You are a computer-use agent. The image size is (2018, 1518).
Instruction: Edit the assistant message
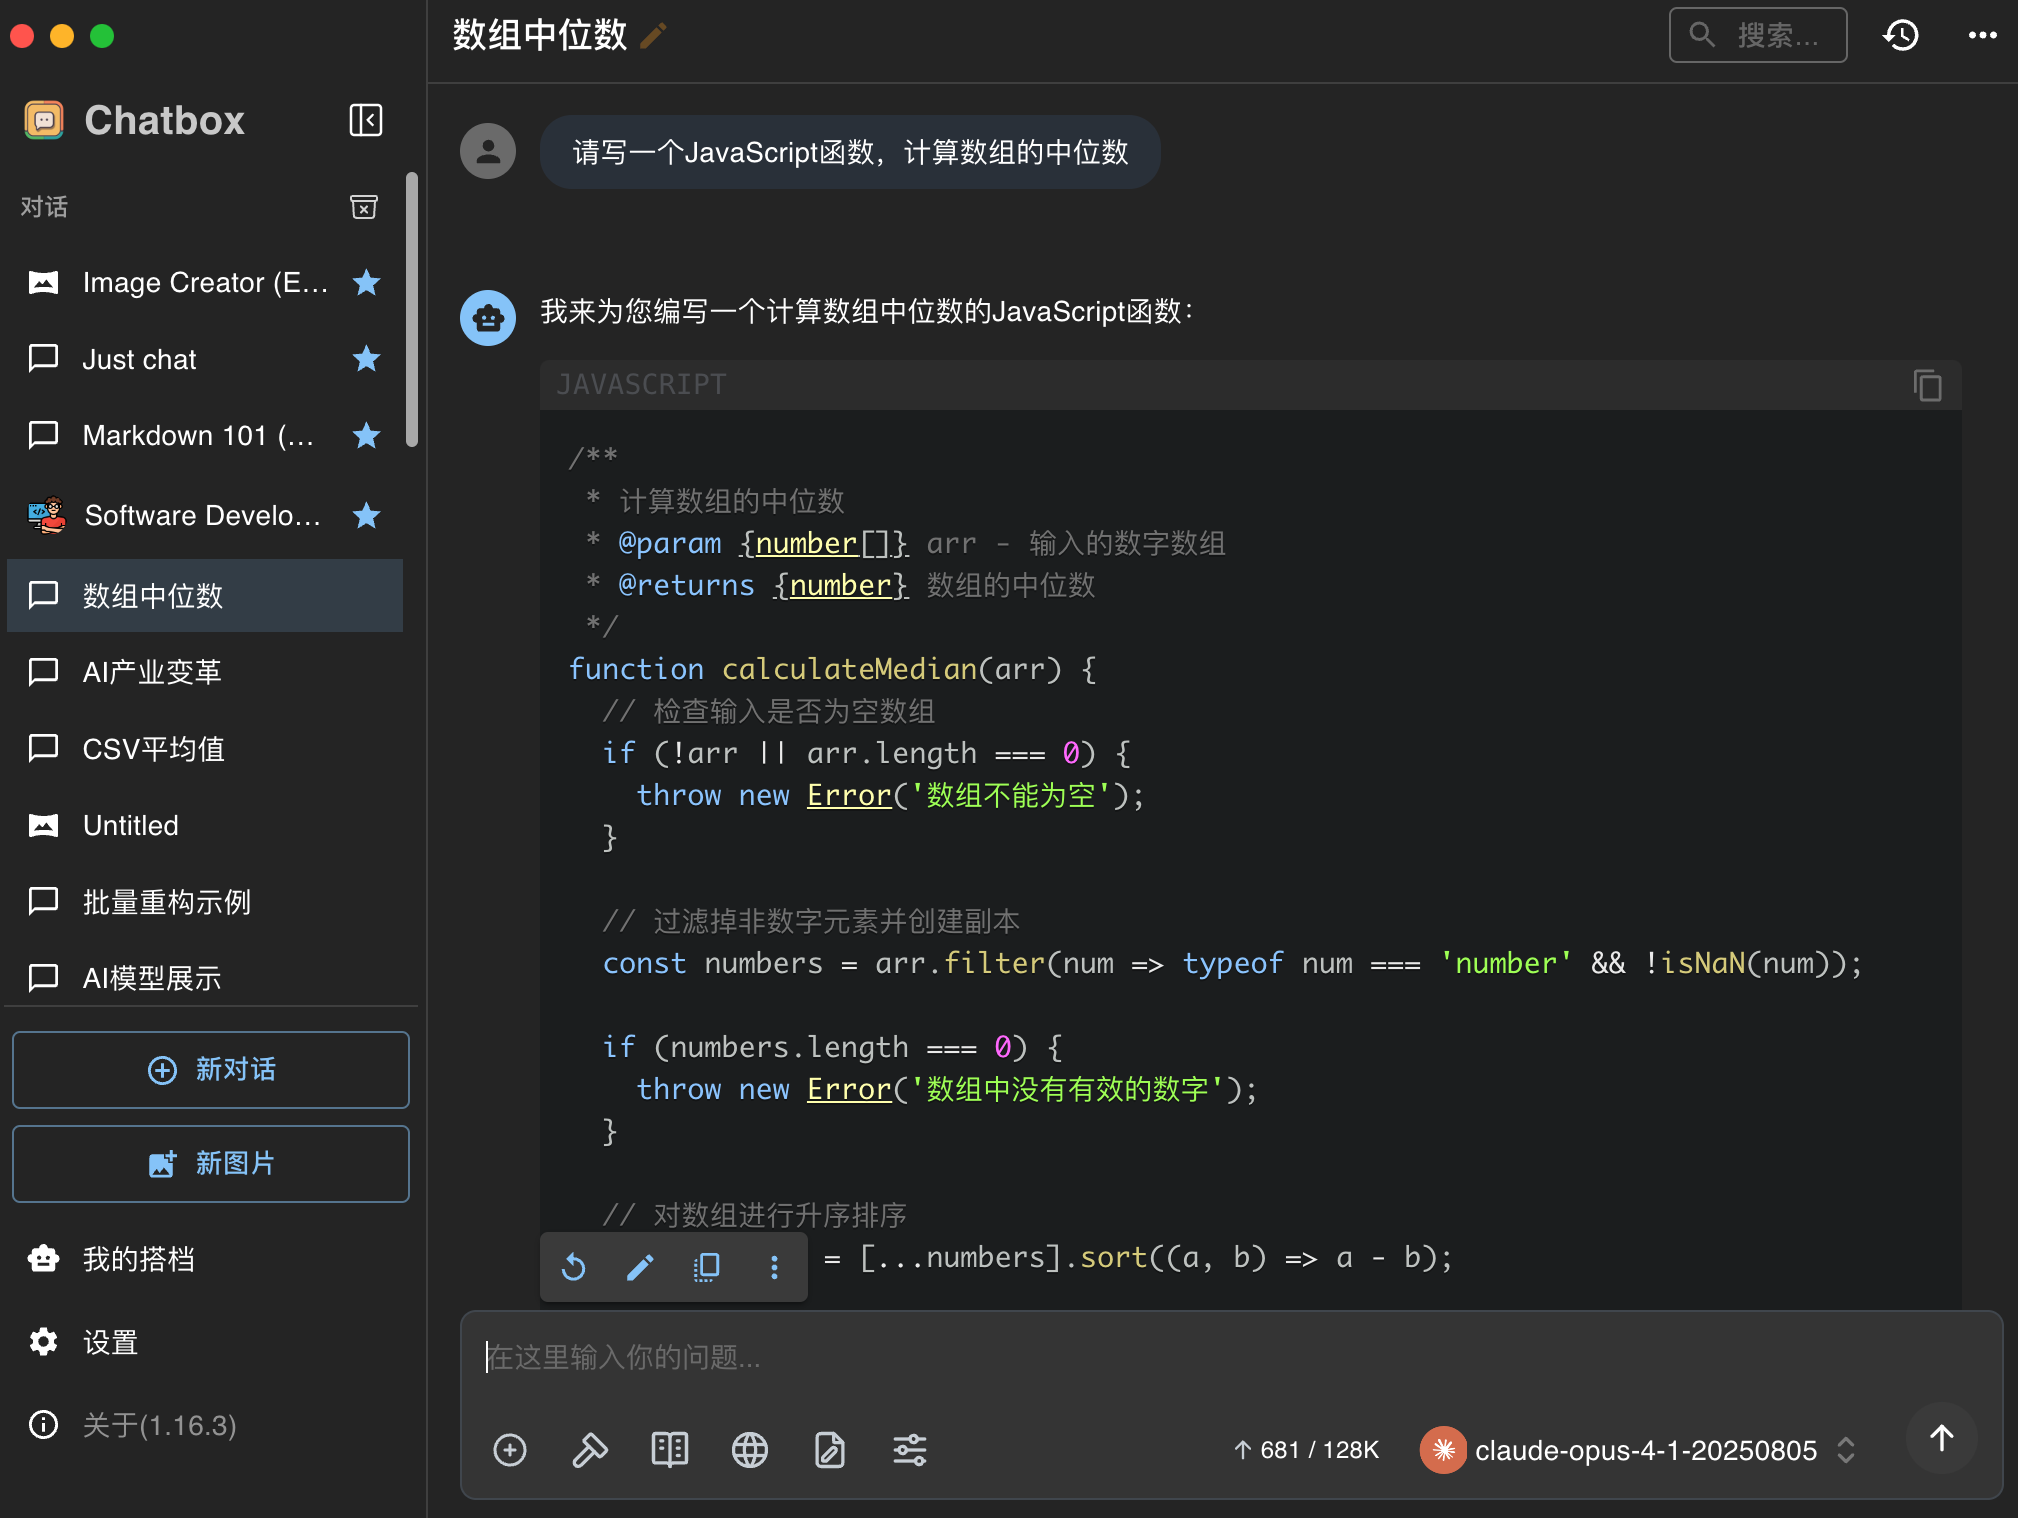(x=640, y=1267)
